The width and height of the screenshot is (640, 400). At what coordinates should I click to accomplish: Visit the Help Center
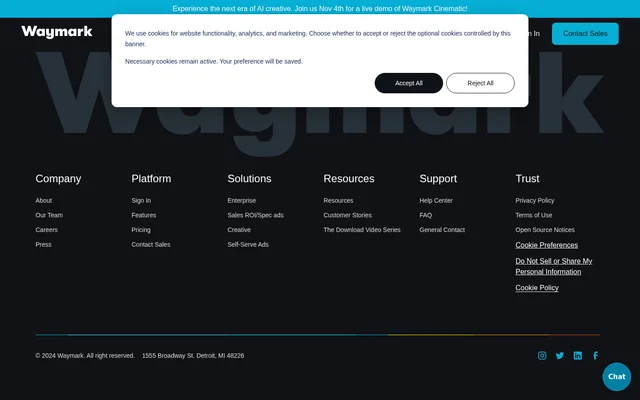tap(436, 200)
